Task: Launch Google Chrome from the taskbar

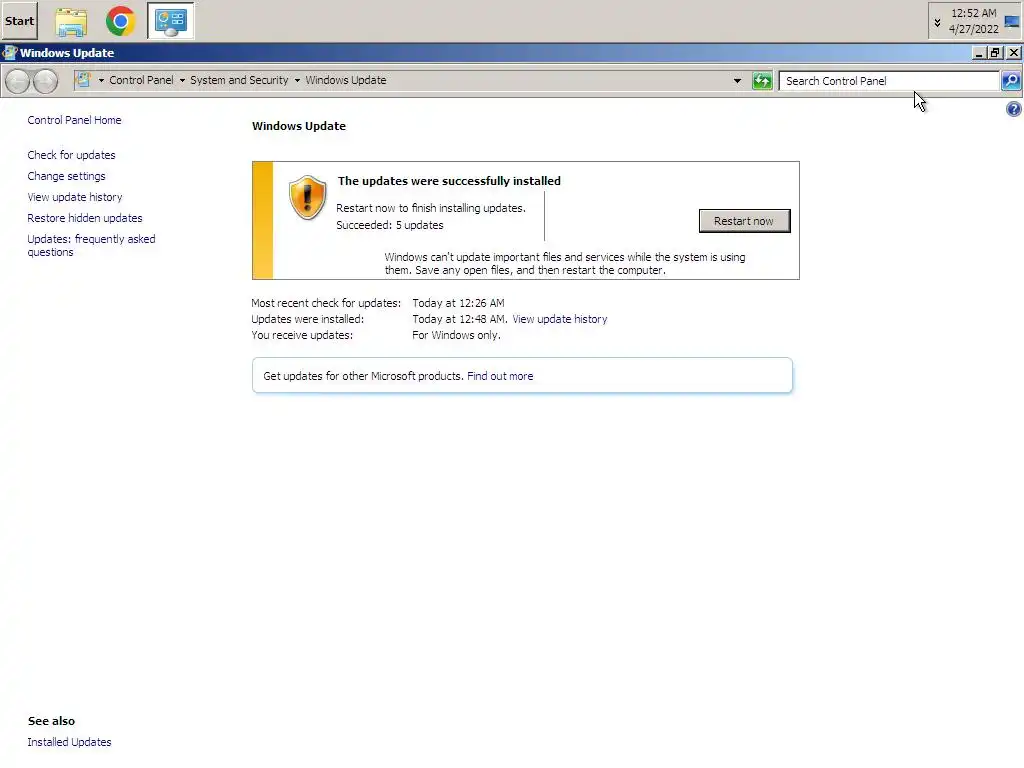Action: (121, 21)
